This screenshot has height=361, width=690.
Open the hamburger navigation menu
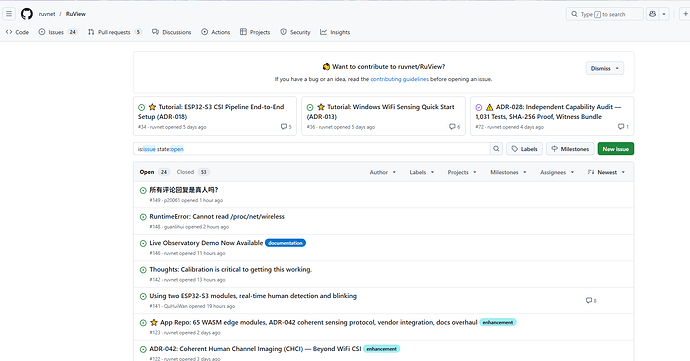click(9, 14)
